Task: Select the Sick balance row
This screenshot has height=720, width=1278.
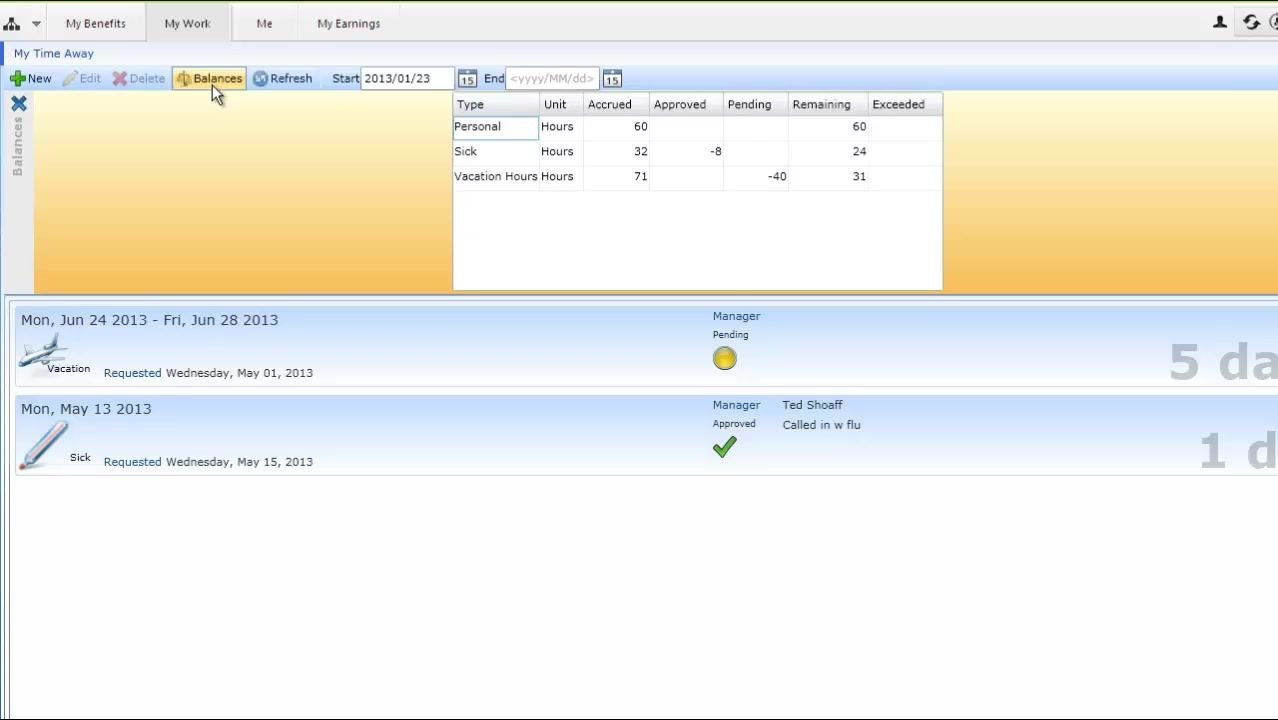Action: click(x=697, y=152)
